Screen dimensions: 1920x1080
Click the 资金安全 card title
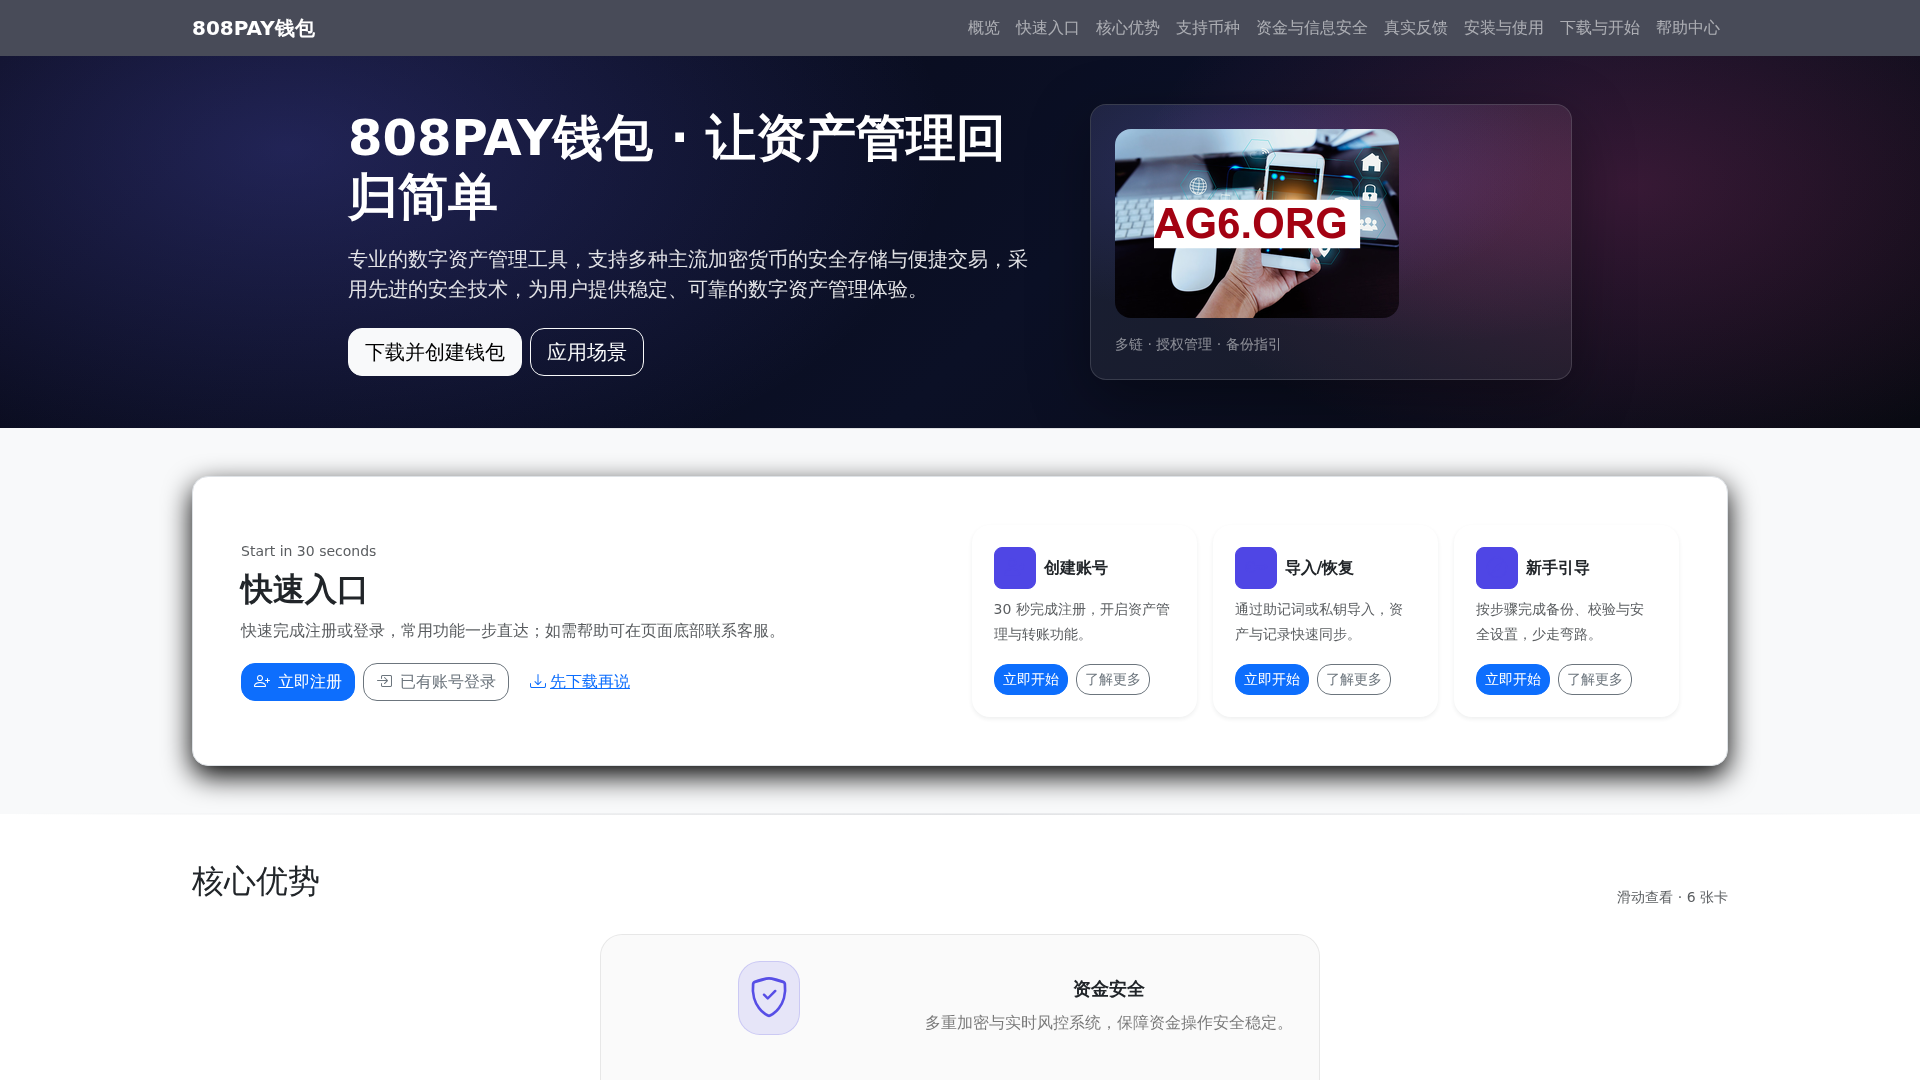1109,989
